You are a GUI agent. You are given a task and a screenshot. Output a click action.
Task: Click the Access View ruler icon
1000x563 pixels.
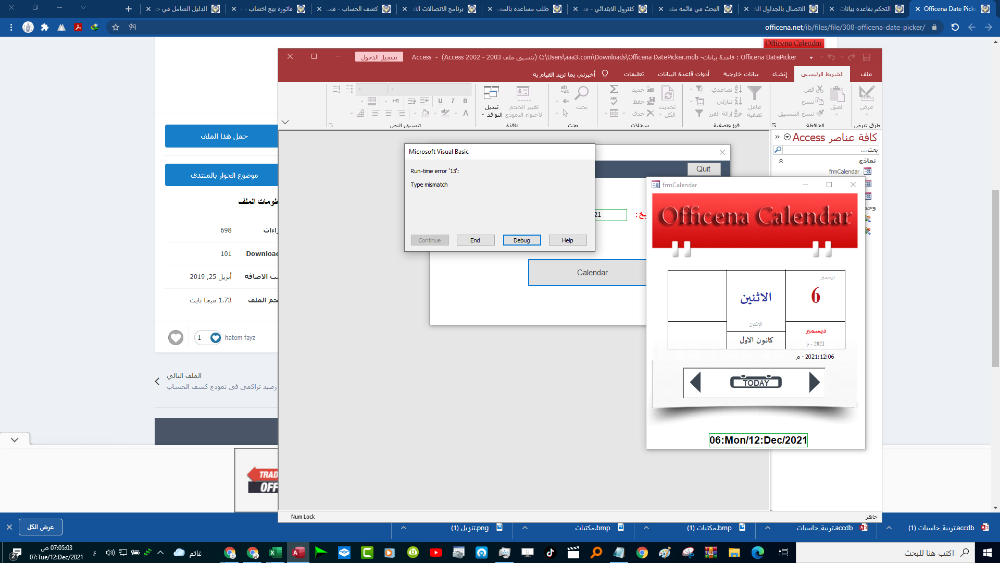[x=866, y=94]
